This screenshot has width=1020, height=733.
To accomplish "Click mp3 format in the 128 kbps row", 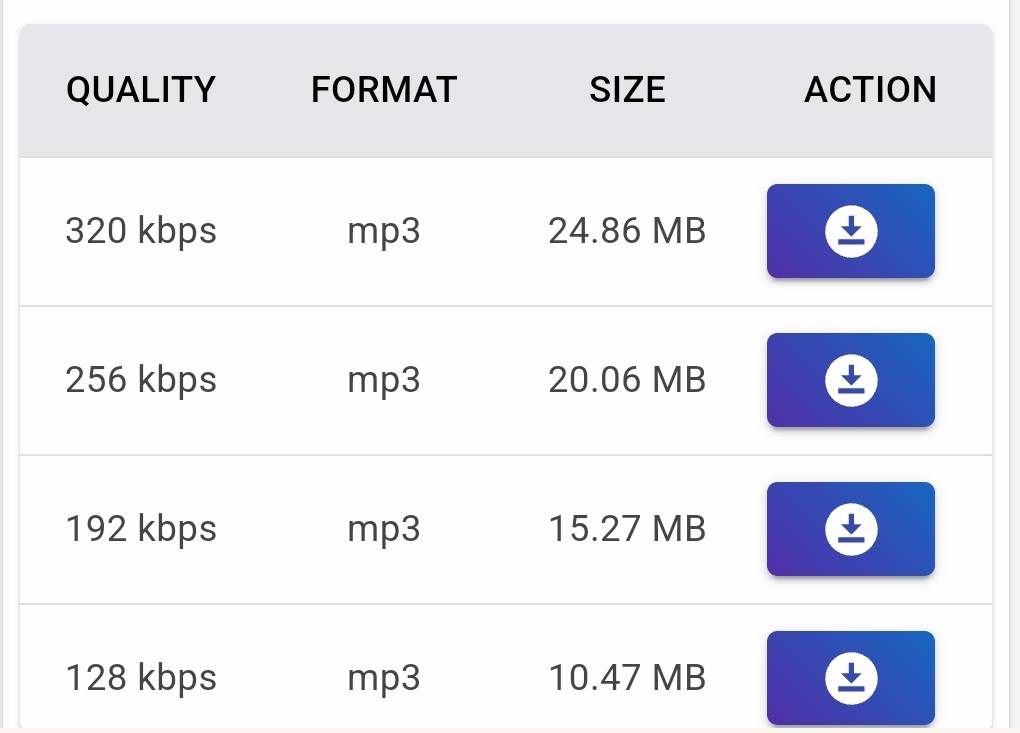I will pyautogui.click(x=384, y=680).
